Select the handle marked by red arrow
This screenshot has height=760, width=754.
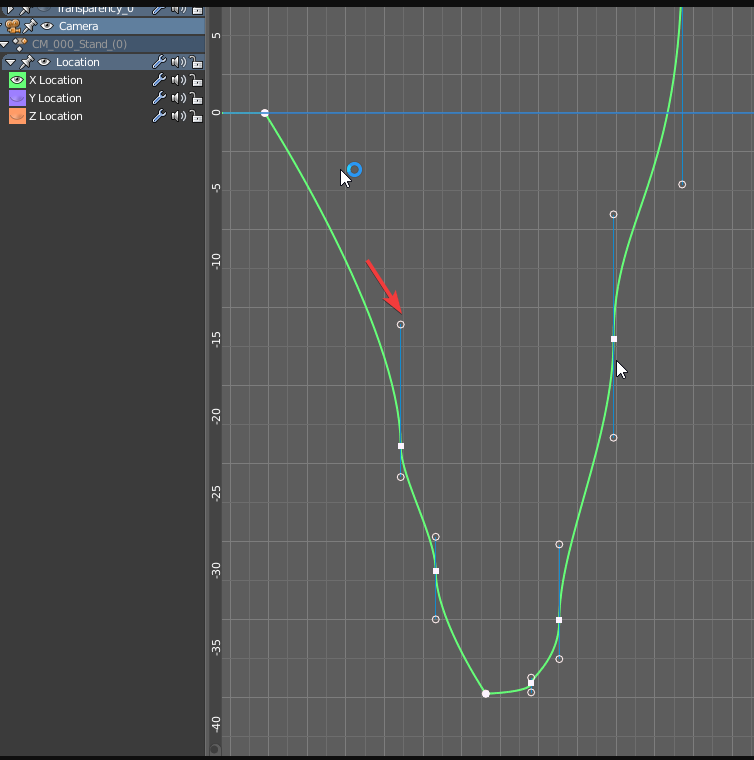[x=401, y=324]
